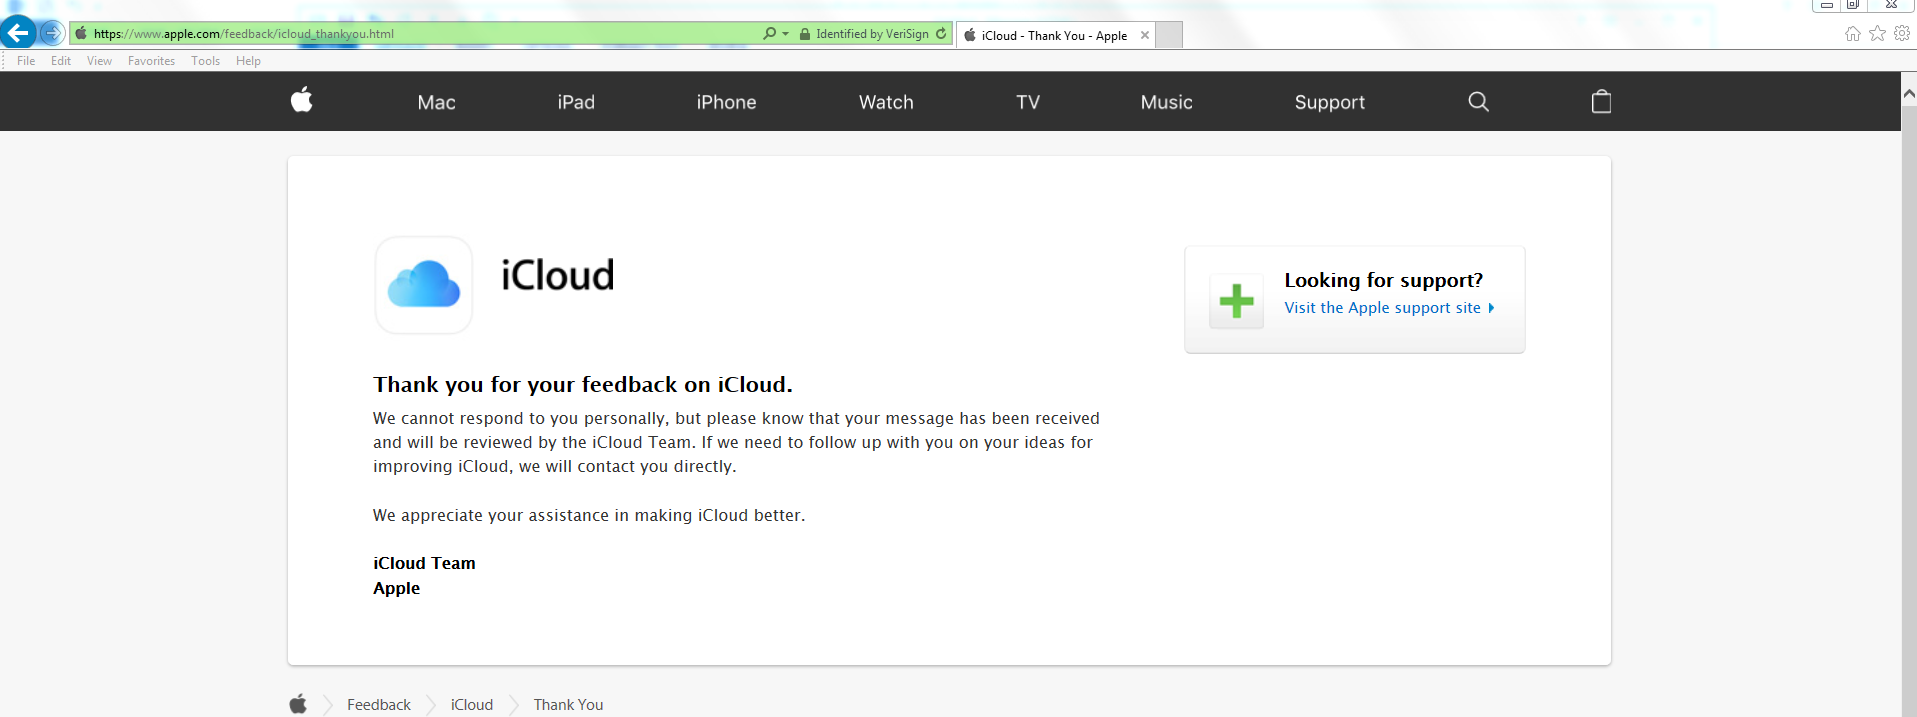Image resolution: width=1917 pixels, height=717 pixels.
Task: Open browser Tools gear icon
Action: tap(1902, 34)
